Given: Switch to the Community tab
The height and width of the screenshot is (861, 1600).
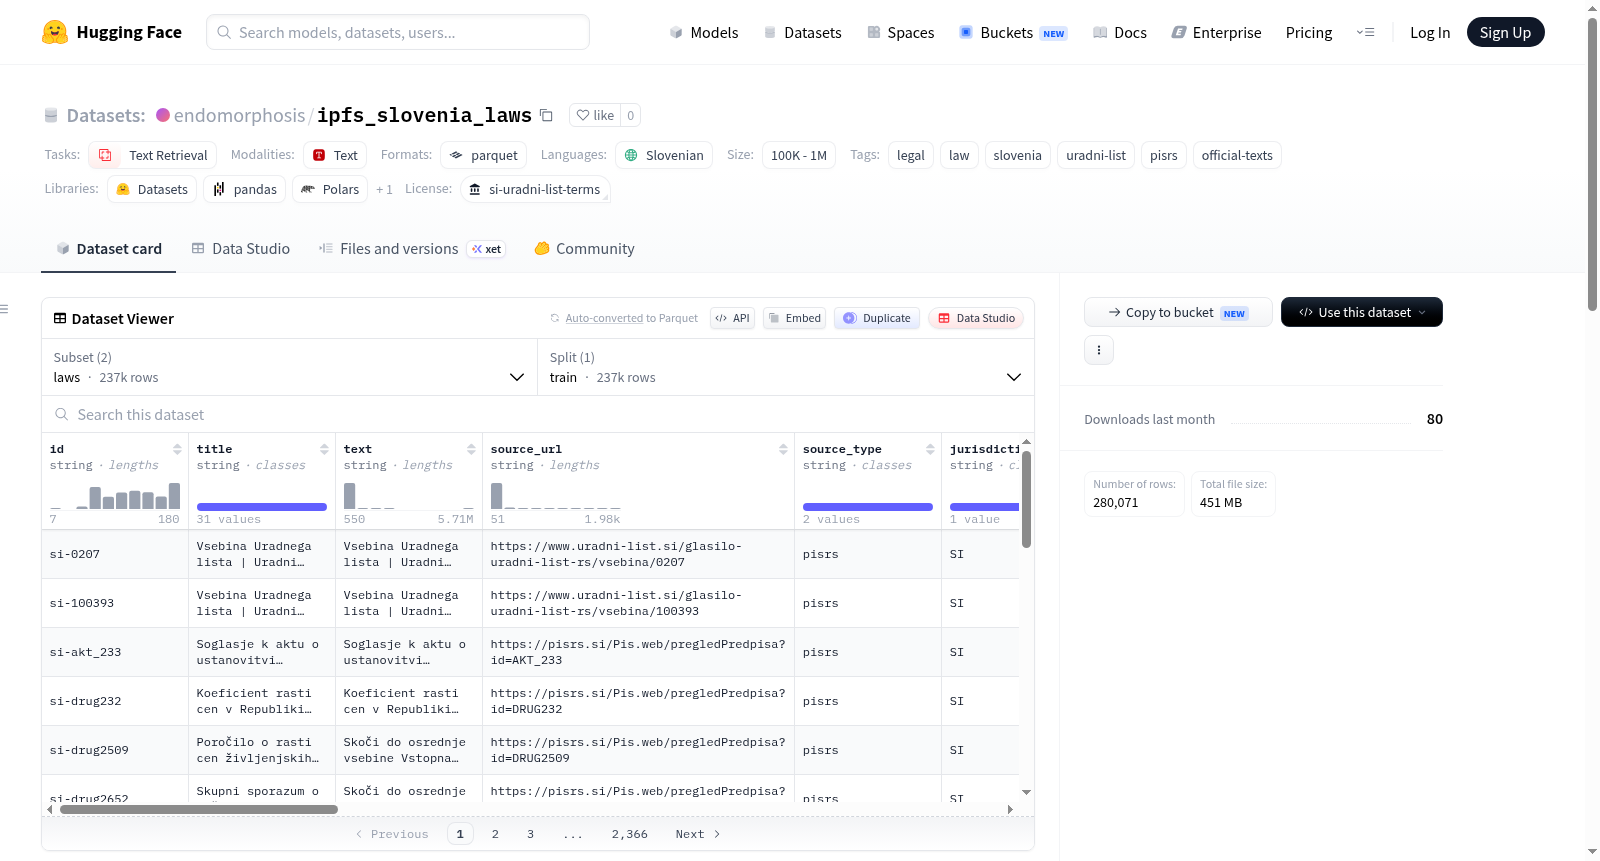Looking at the screenshot, I should click(x=584, y=248).
